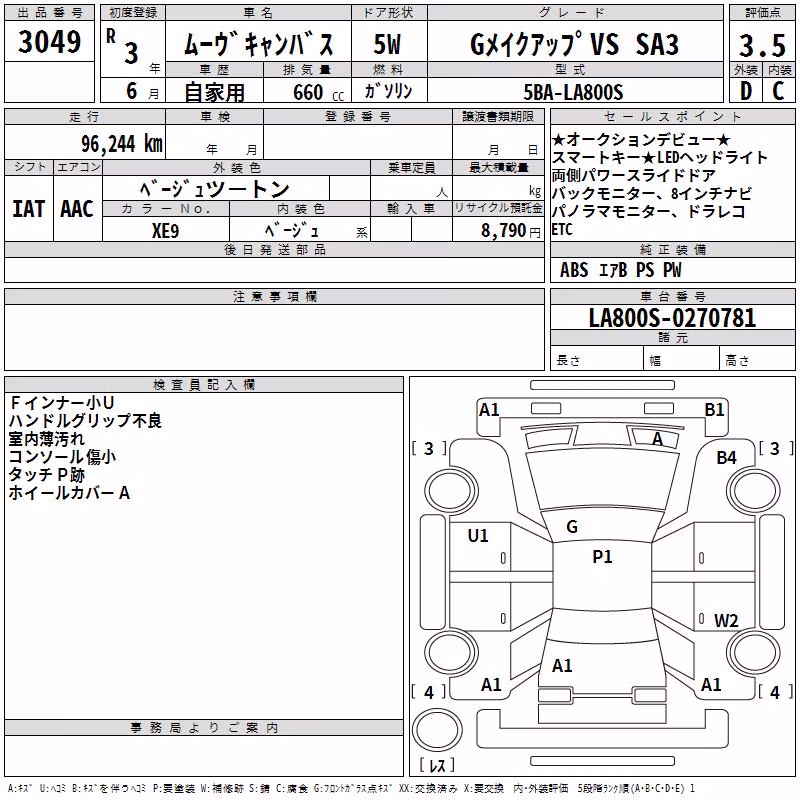This screenshot has height=800, width=800.
Task: Select the P1 roof paint mark
Action: [x=603, y=556]
